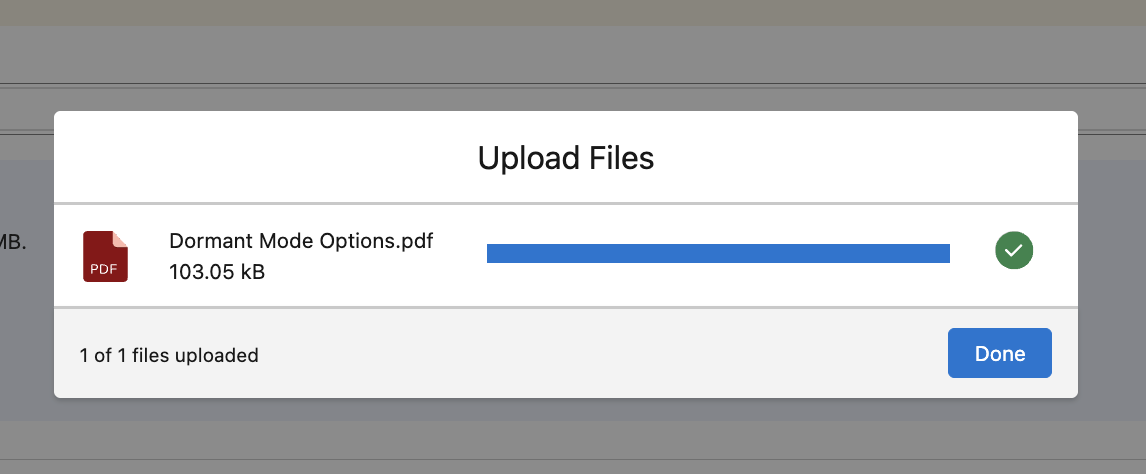Select the Dormant Mode Options.pdf file name
Image resolution: width=1146 pixels, height=474 pixels.
[x=301, y=241]
